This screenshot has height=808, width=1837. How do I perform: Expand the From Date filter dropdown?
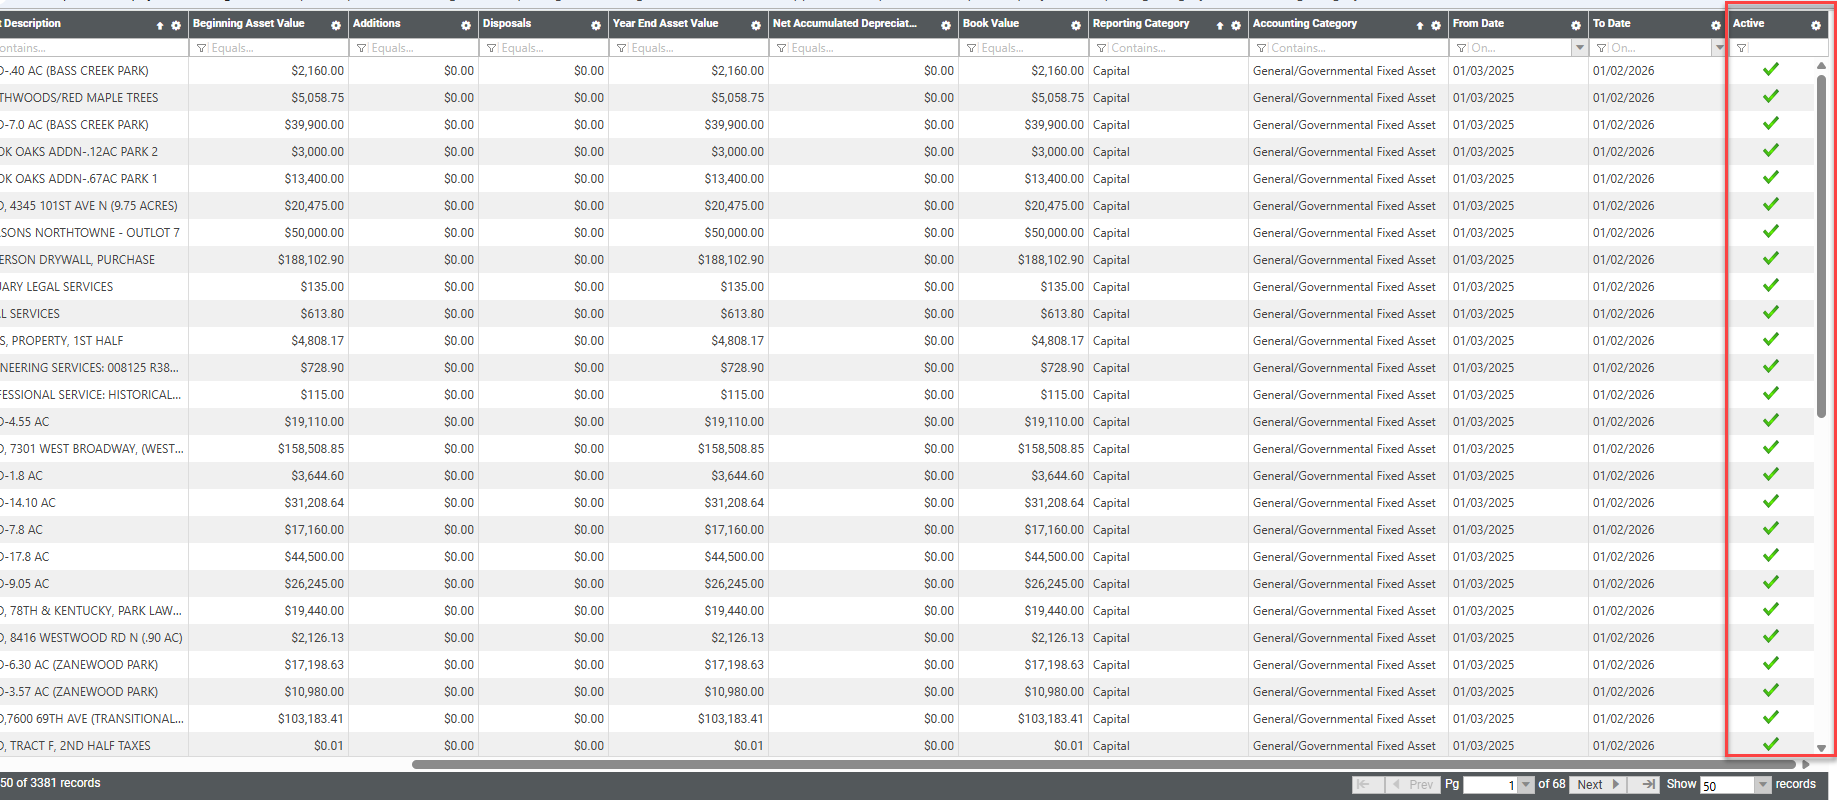pyautogui.click(x=1579, y=48)
